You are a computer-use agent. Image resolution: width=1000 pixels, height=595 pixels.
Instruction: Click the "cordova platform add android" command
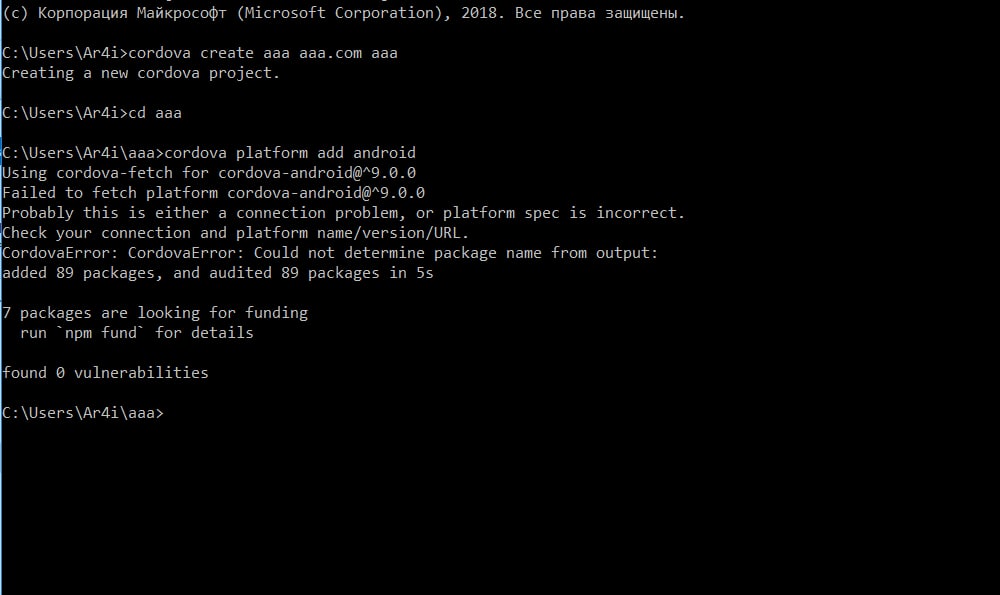tap(289, 153)
